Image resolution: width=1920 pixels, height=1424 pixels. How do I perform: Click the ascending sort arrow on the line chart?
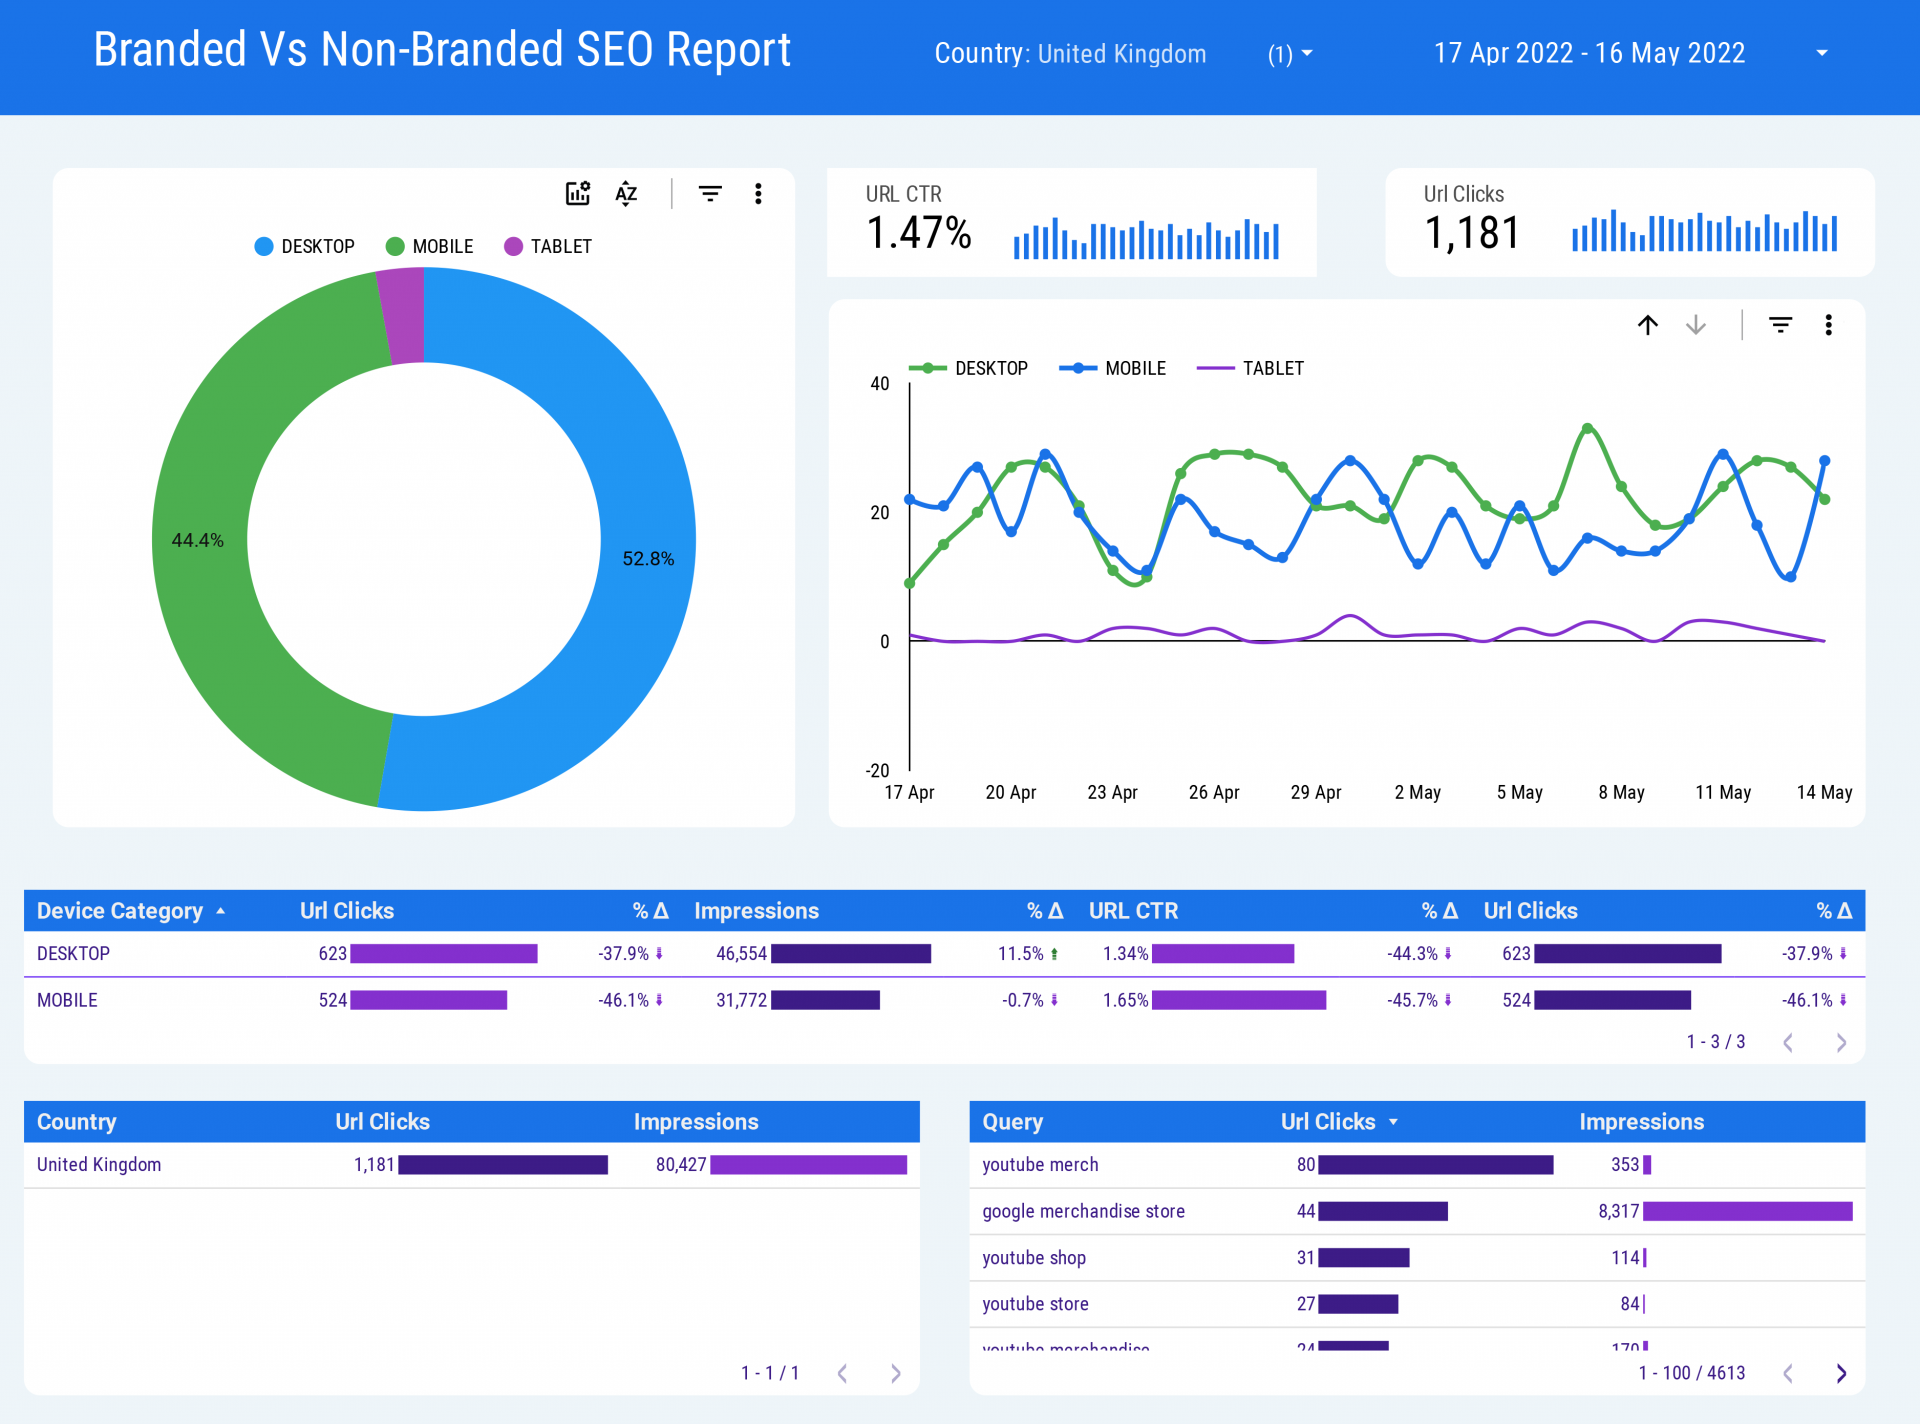click(1647, 325)
